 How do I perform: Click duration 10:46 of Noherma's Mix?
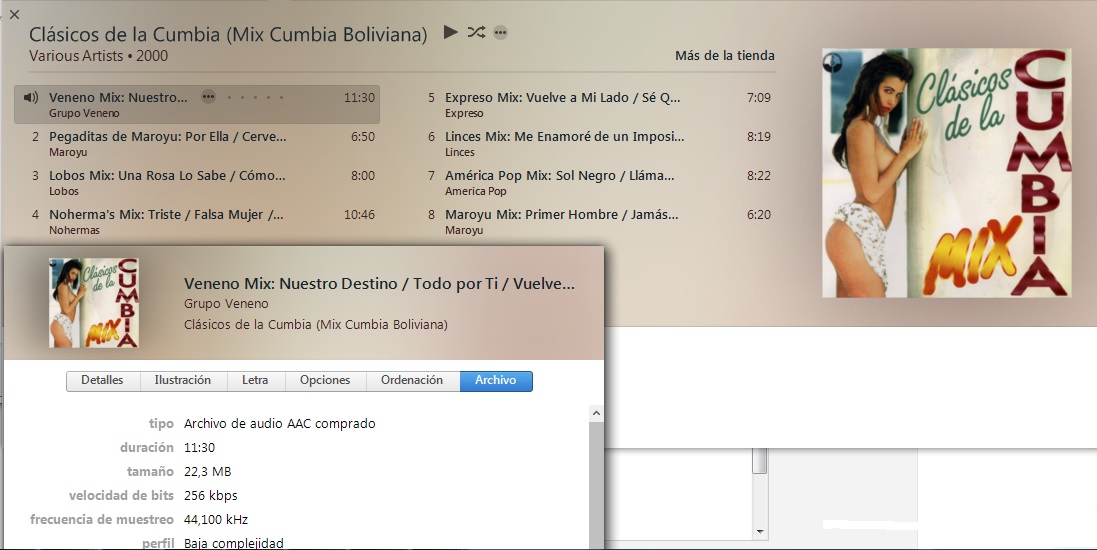point(359,215)
